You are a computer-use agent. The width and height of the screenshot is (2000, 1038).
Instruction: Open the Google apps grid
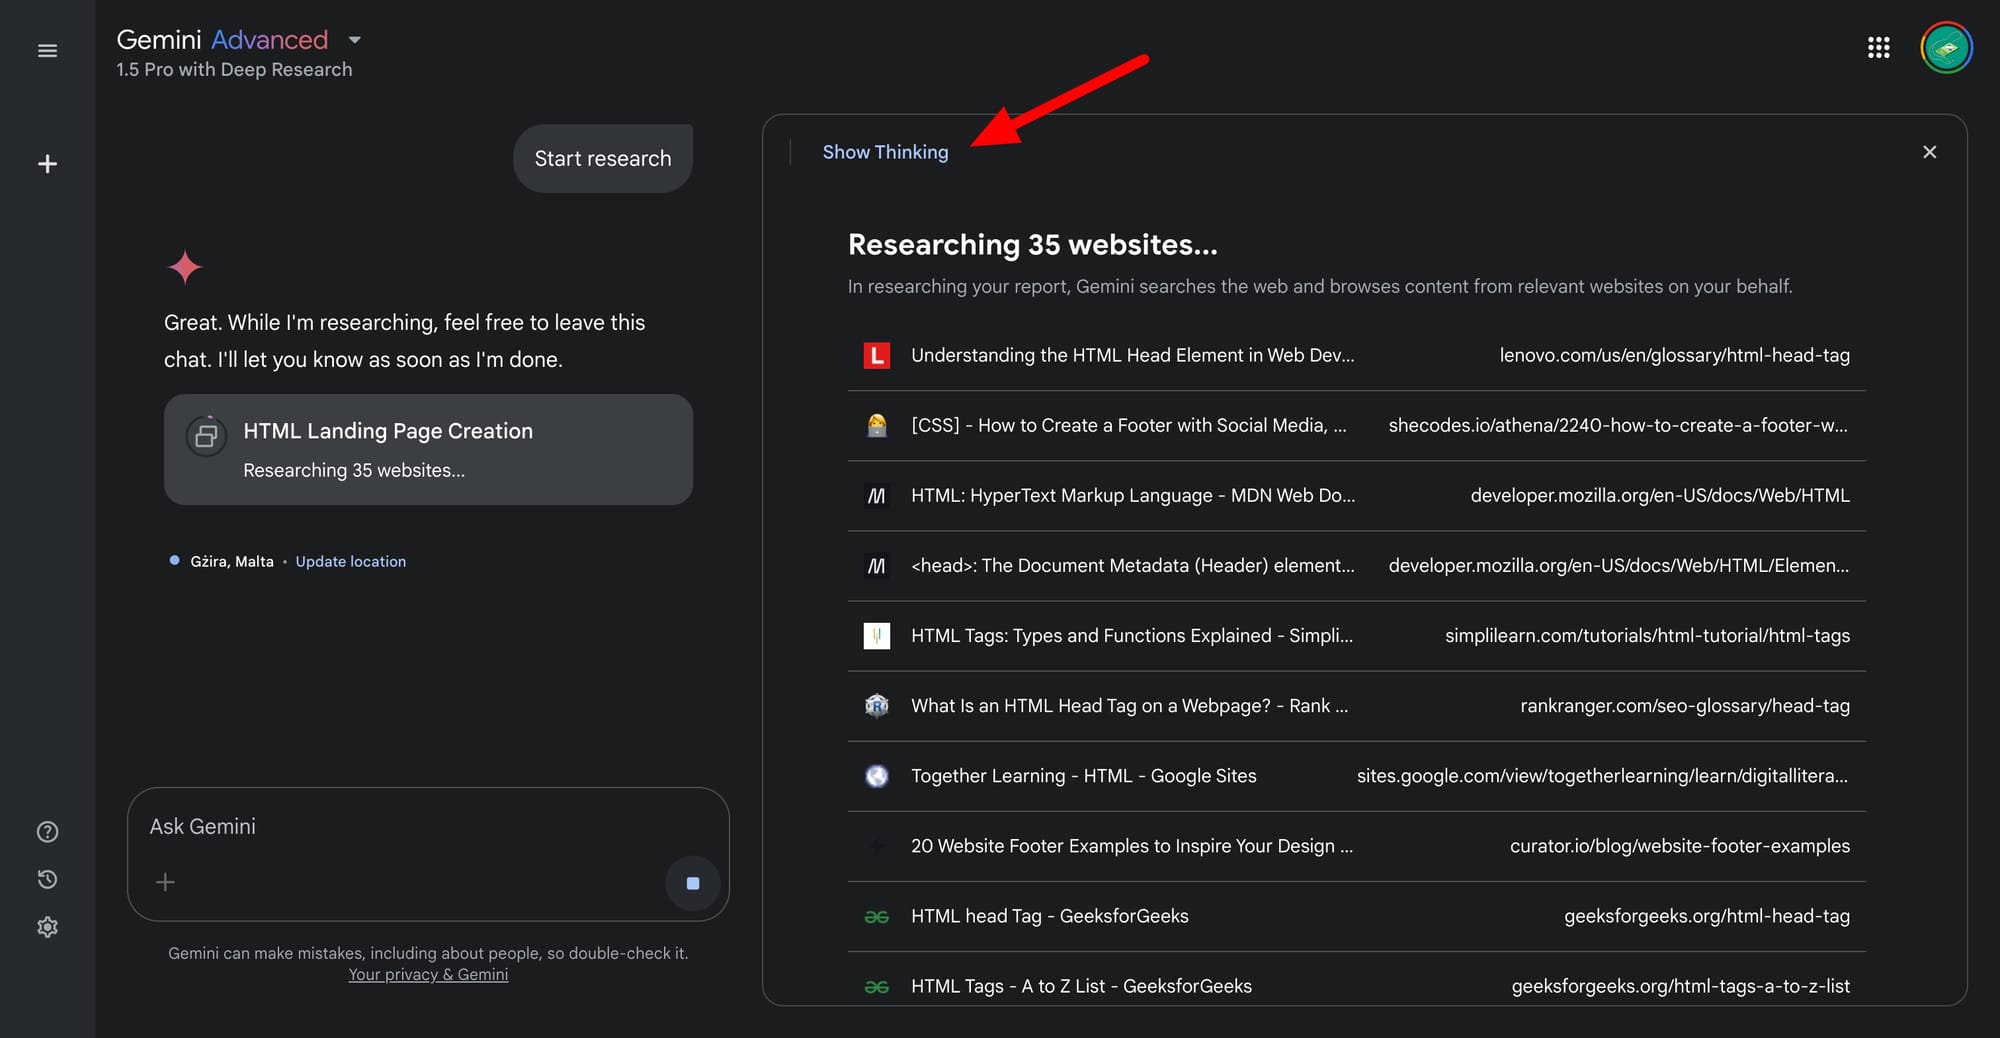coord(1879,47)
